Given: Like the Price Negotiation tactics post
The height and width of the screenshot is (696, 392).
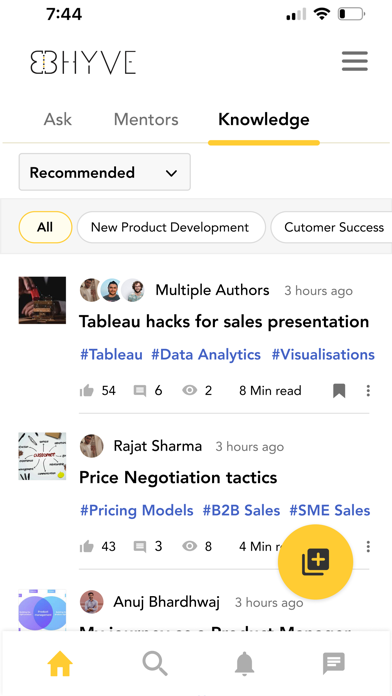Looking at the screenshot, I should click(x=87, y=546).
